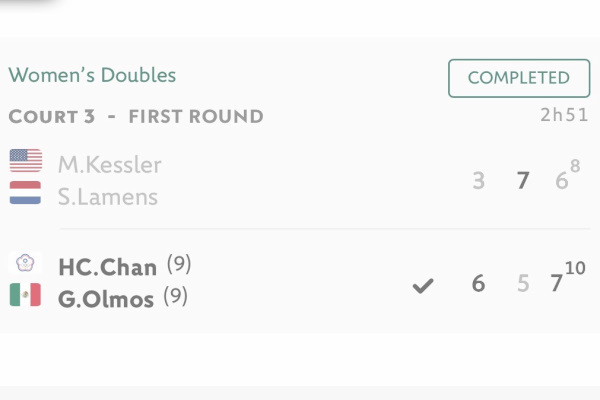This screenshot has height=400, width=600.
Task: Click the United States flag icon
Action: 25,160
